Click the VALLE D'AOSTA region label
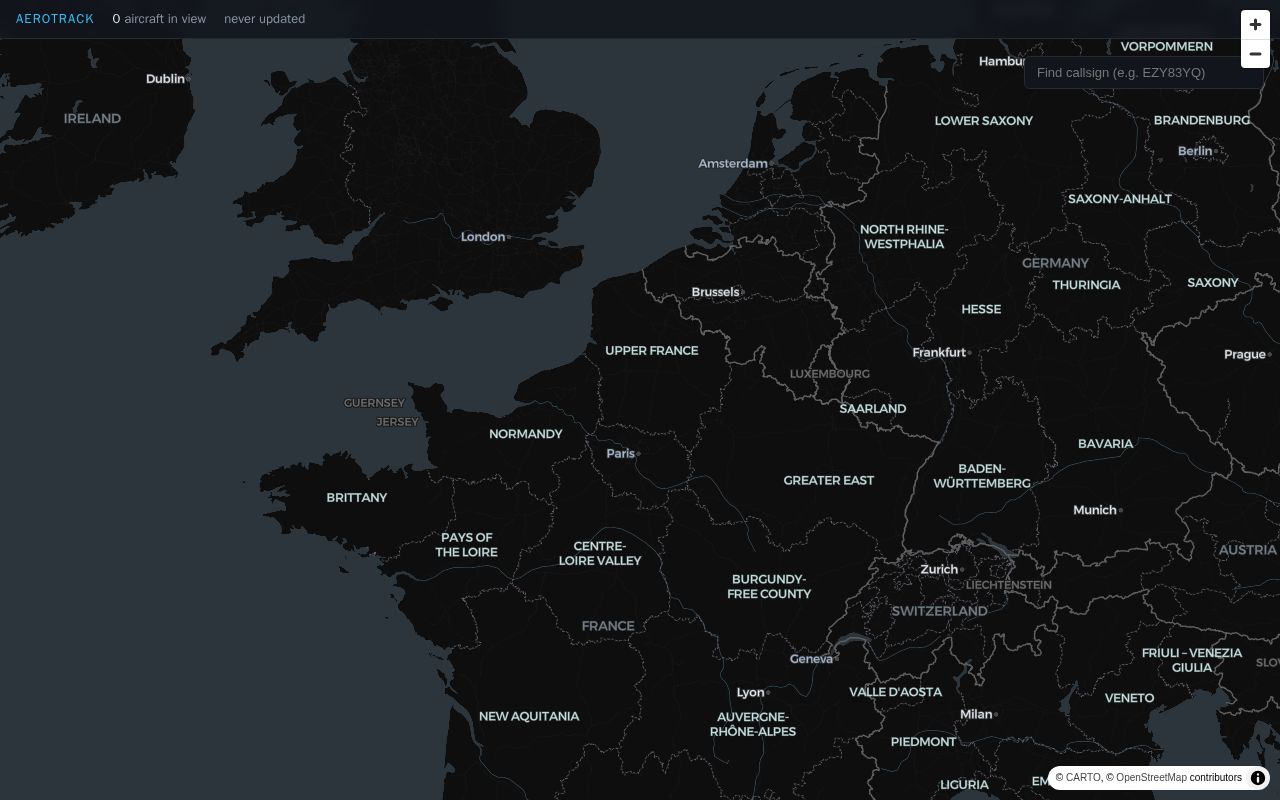The width and height of the screenshot is (1280, 800). point(896,691)
